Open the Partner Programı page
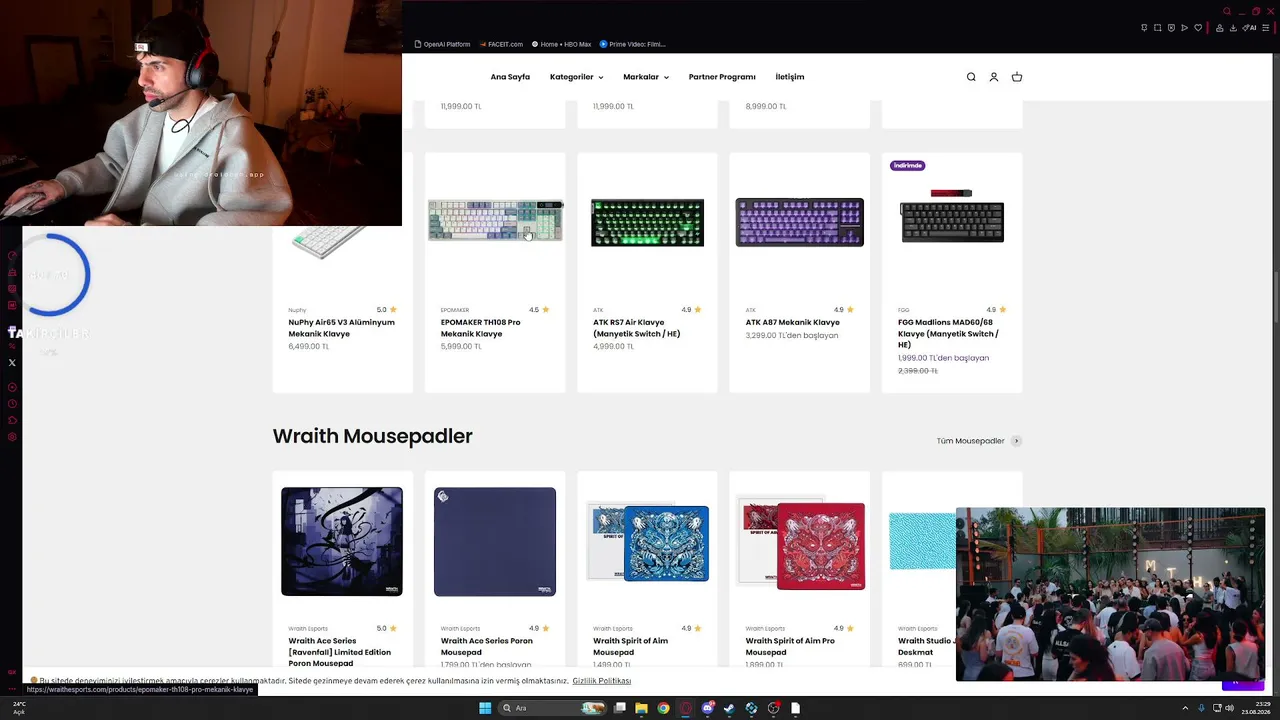The image size is (1280, 720). (x=722, y=77)
